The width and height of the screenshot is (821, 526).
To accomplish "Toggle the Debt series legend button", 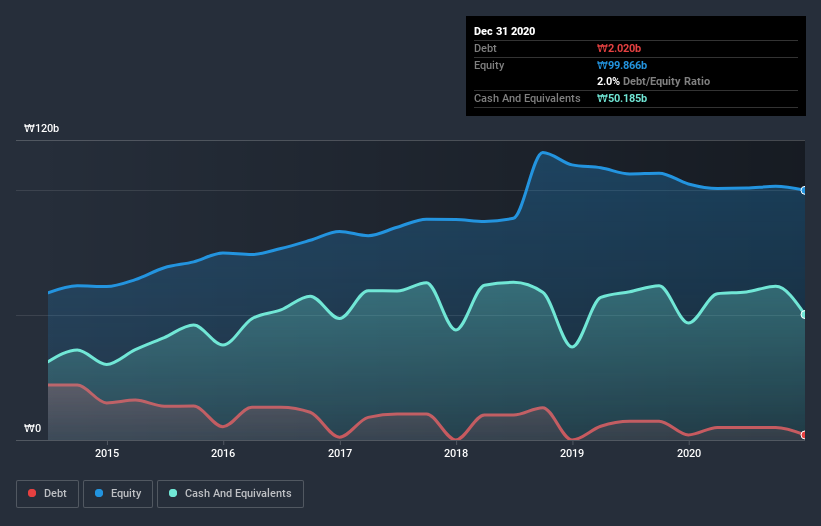I will click(x=47, y=494).
